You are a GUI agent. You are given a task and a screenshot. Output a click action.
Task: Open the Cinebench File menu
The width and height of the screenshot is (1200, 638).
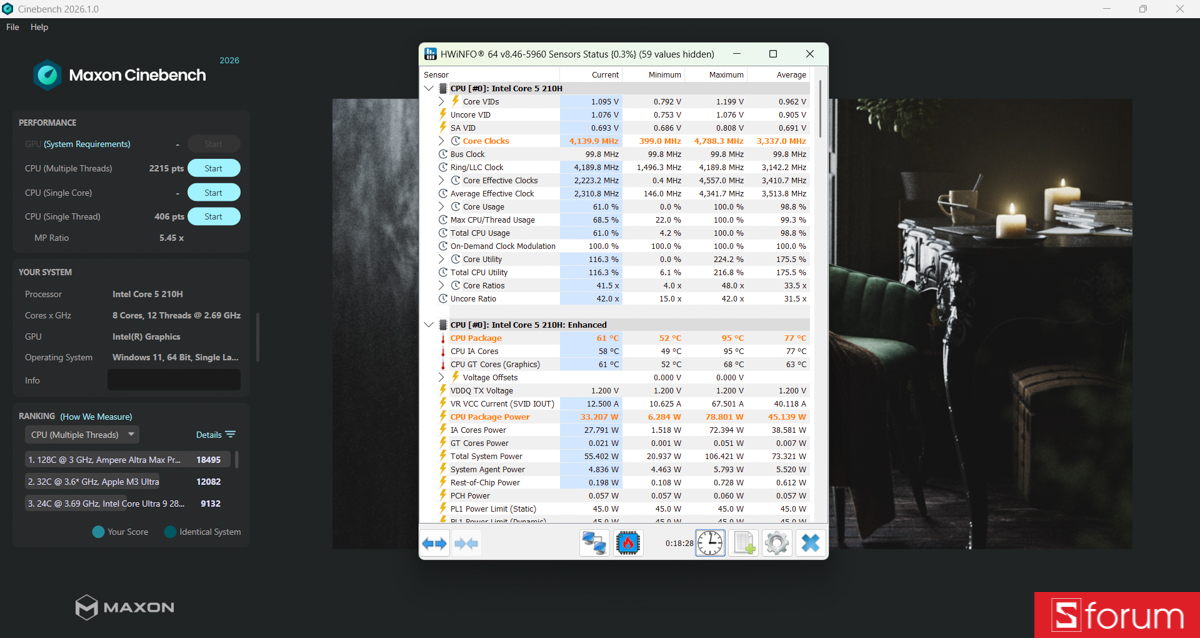(12, 27)
